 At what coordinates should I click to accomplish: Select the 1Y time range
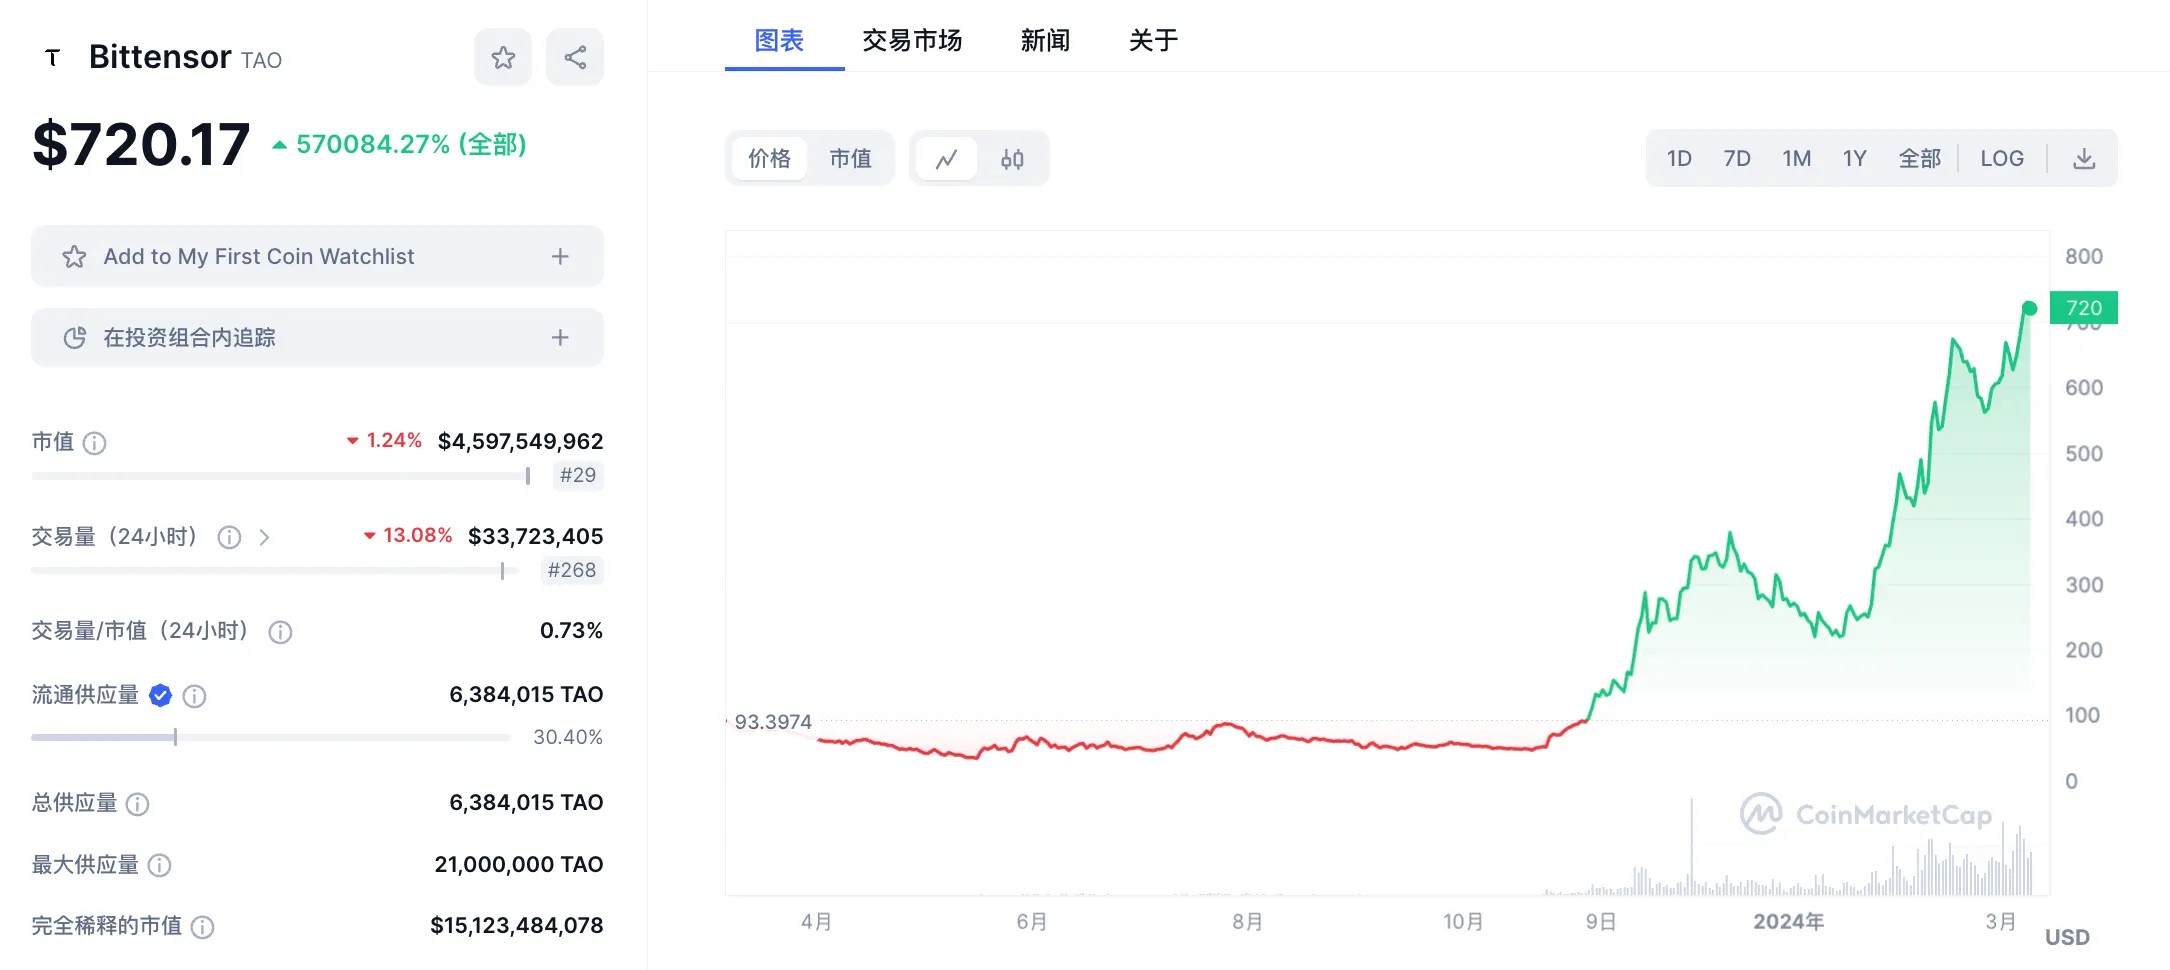(1855, 157)
